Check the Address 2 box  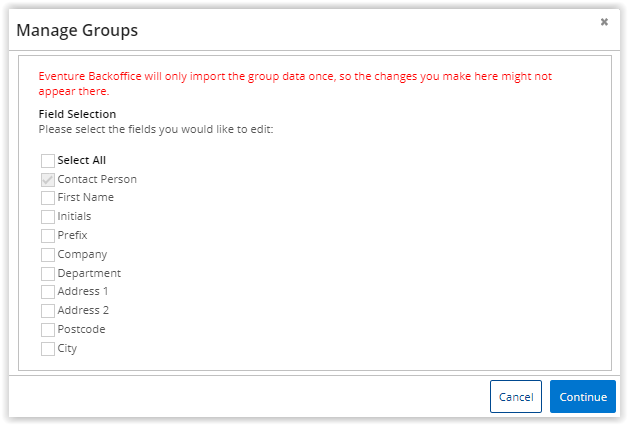[48, 311]
